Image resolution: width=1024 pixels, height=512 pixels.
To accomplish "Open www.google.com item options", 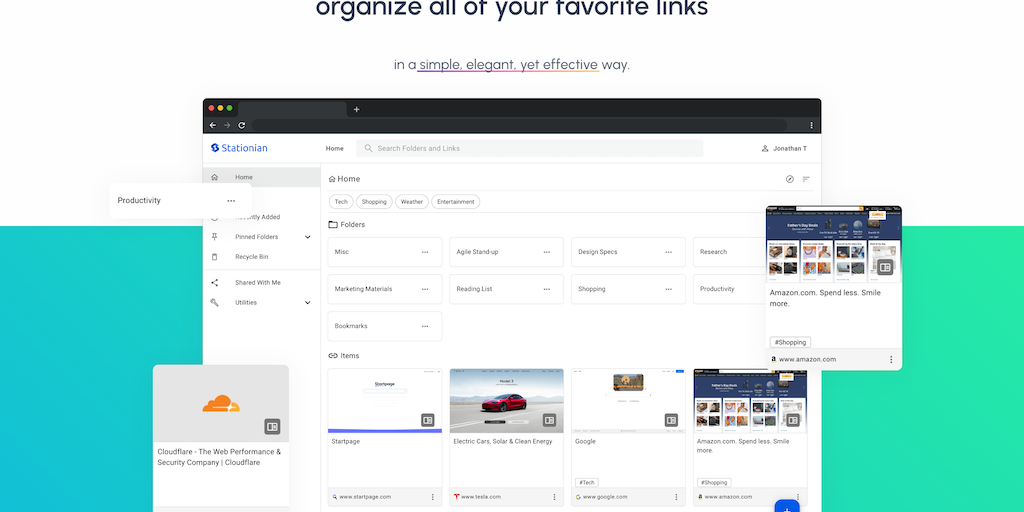I will pos(676,497).
